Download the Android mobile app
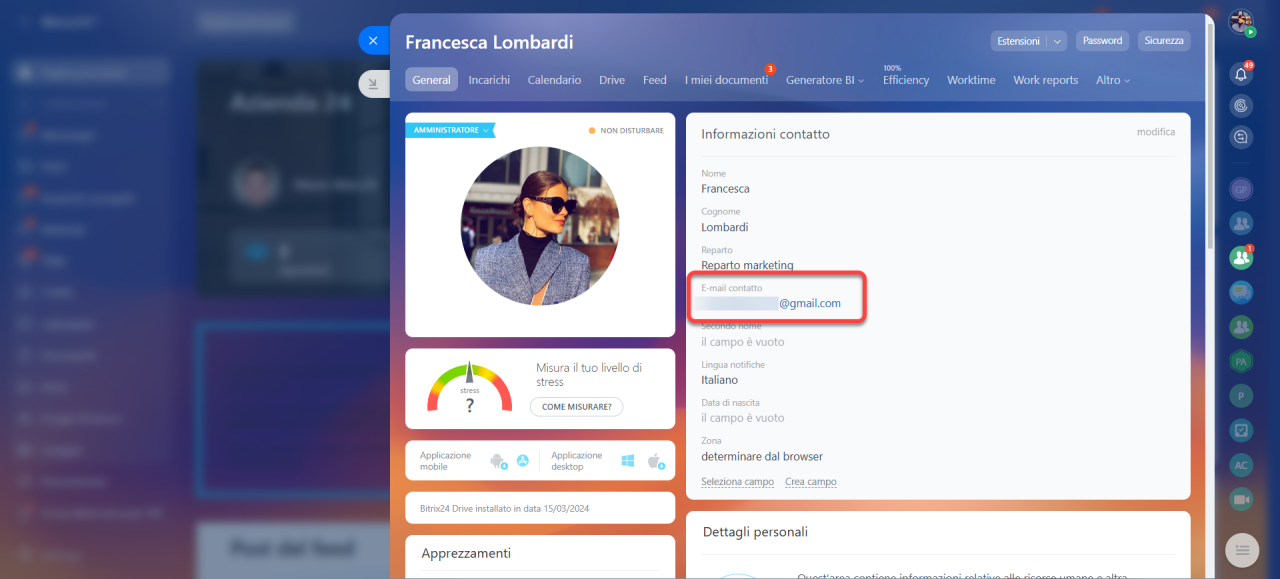 pos(497,461)
